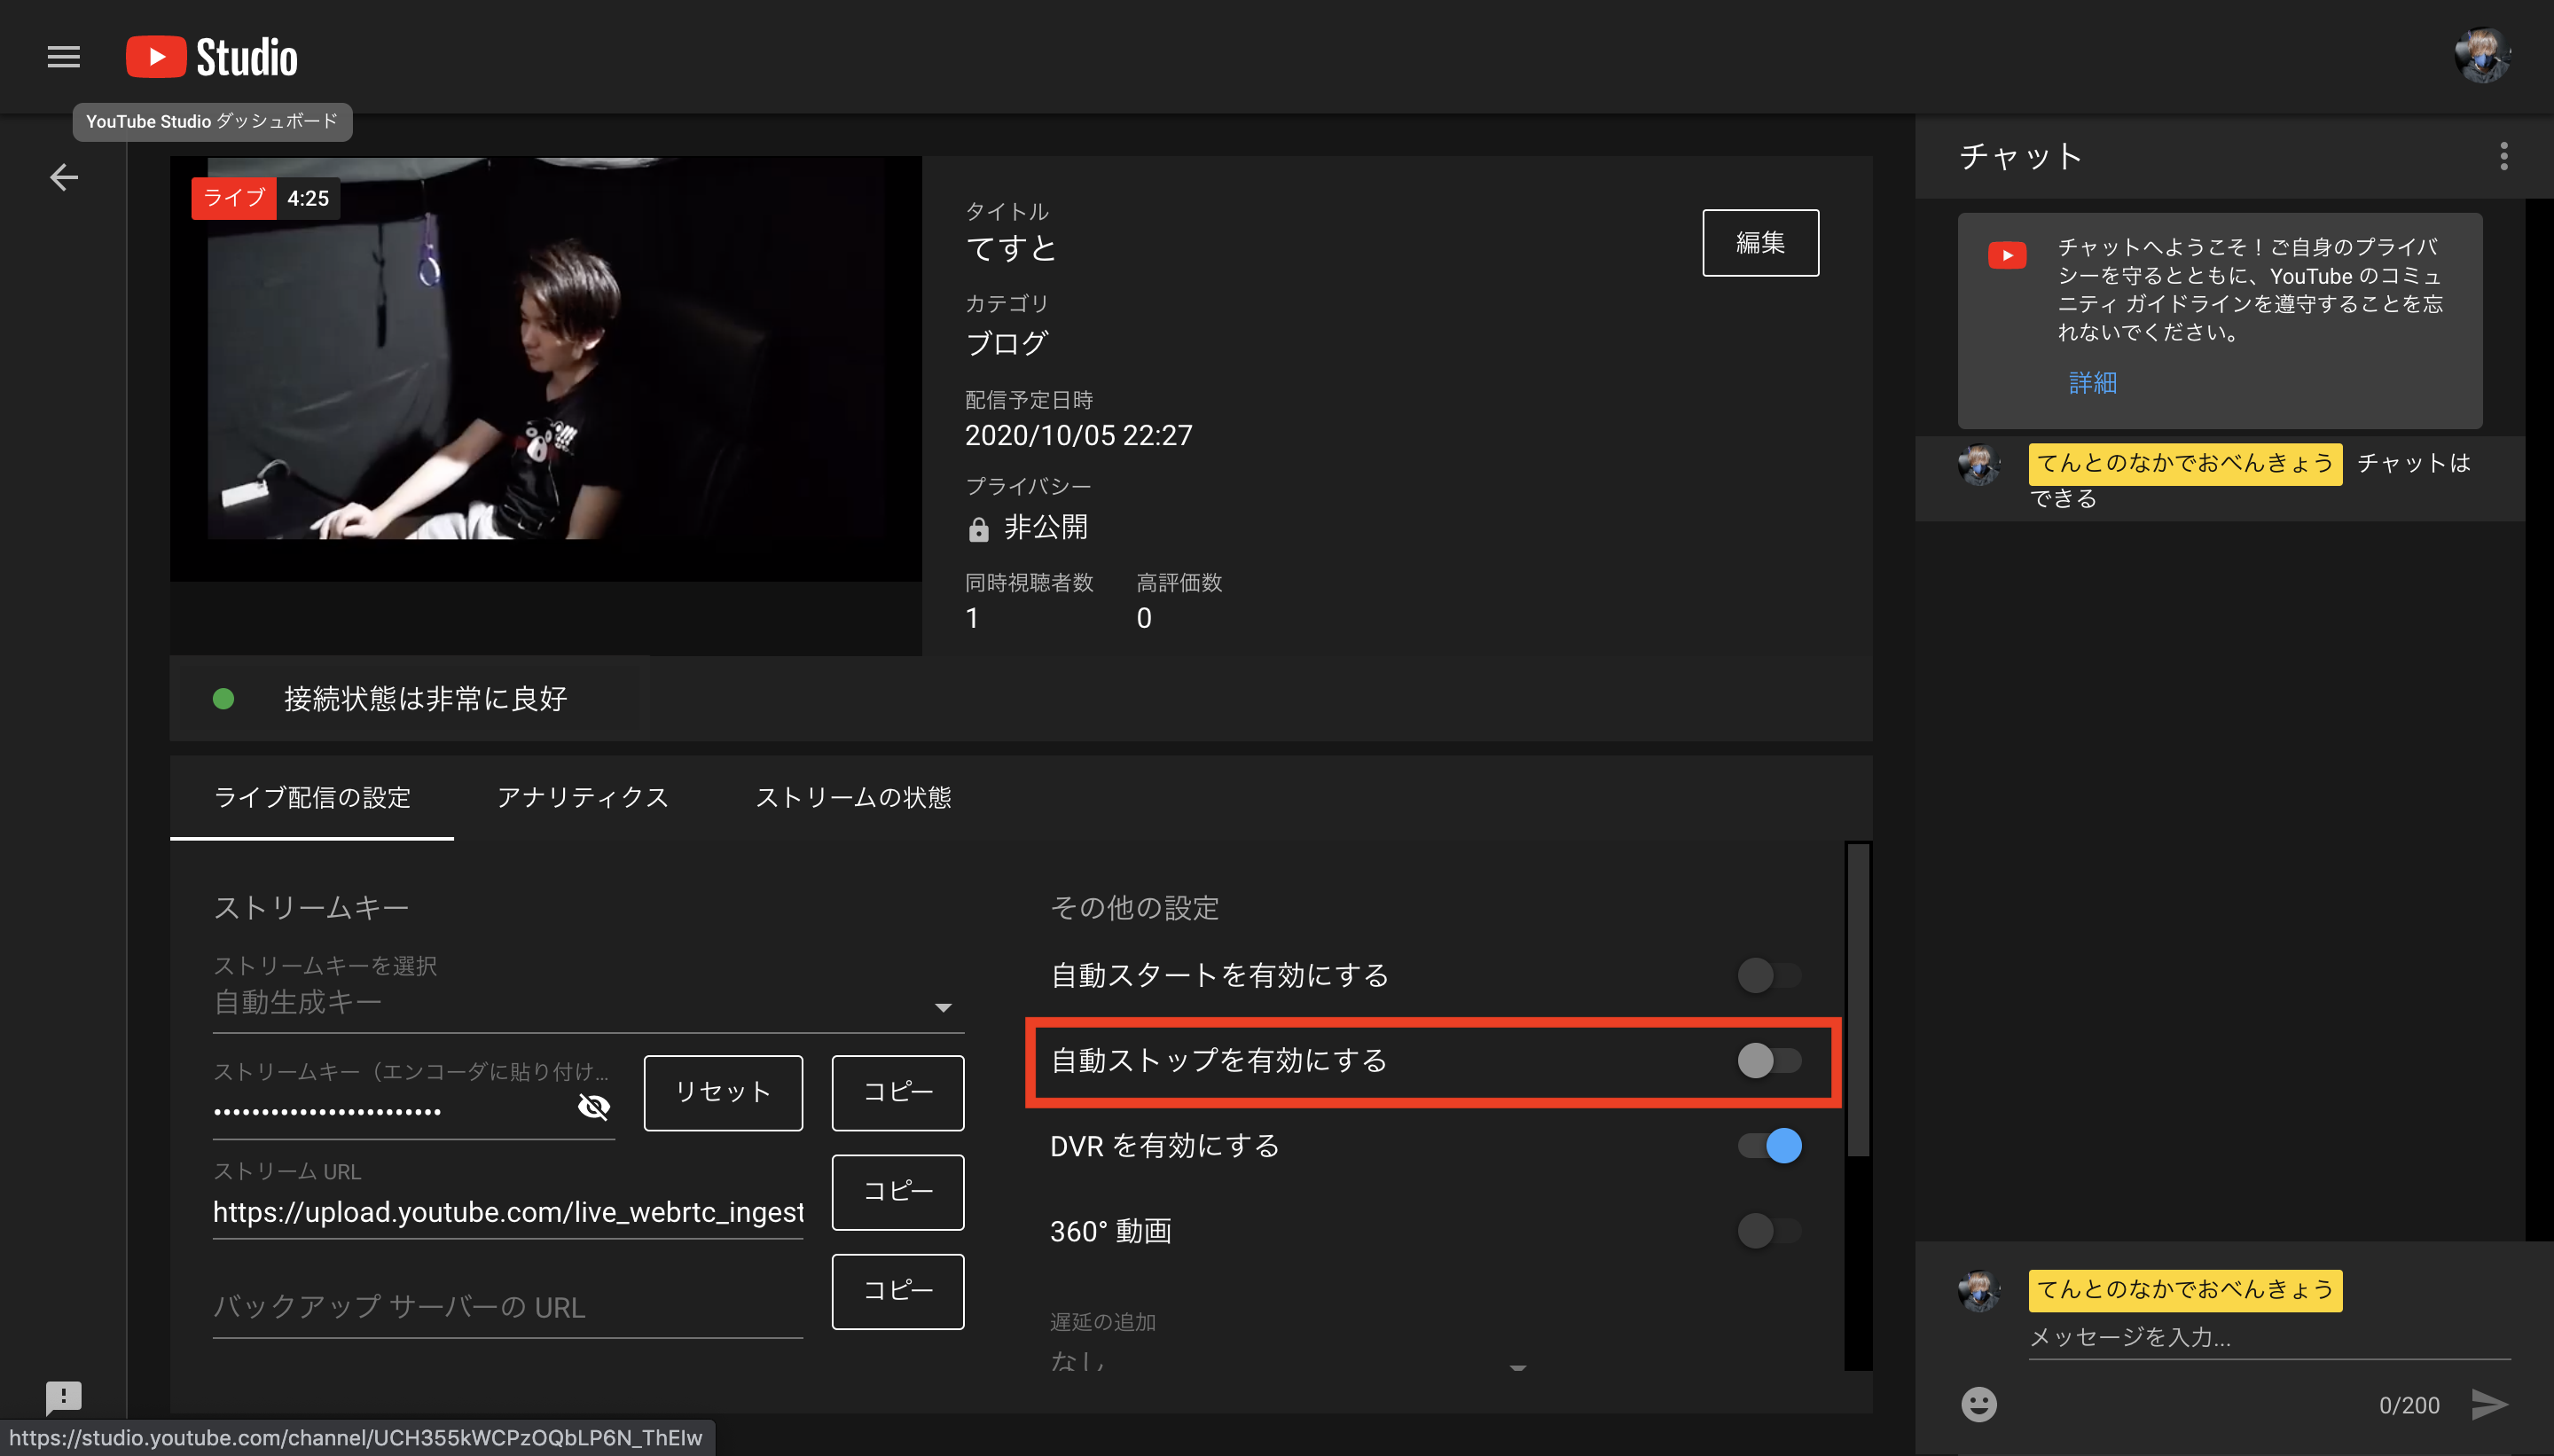The image size is (2554, 1456).
Task: Open chat options three-dot menu
Action: coord(2503,156)
